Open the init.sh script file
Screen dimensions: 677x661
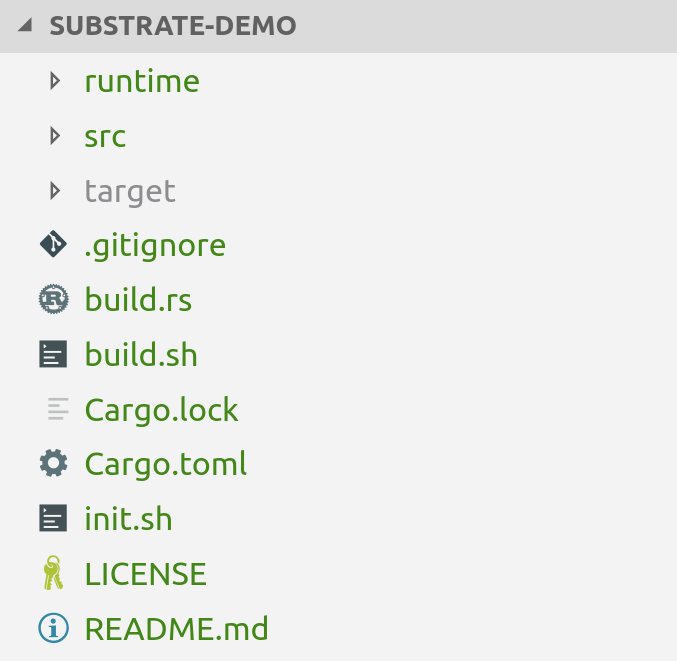tap(128, 519)
